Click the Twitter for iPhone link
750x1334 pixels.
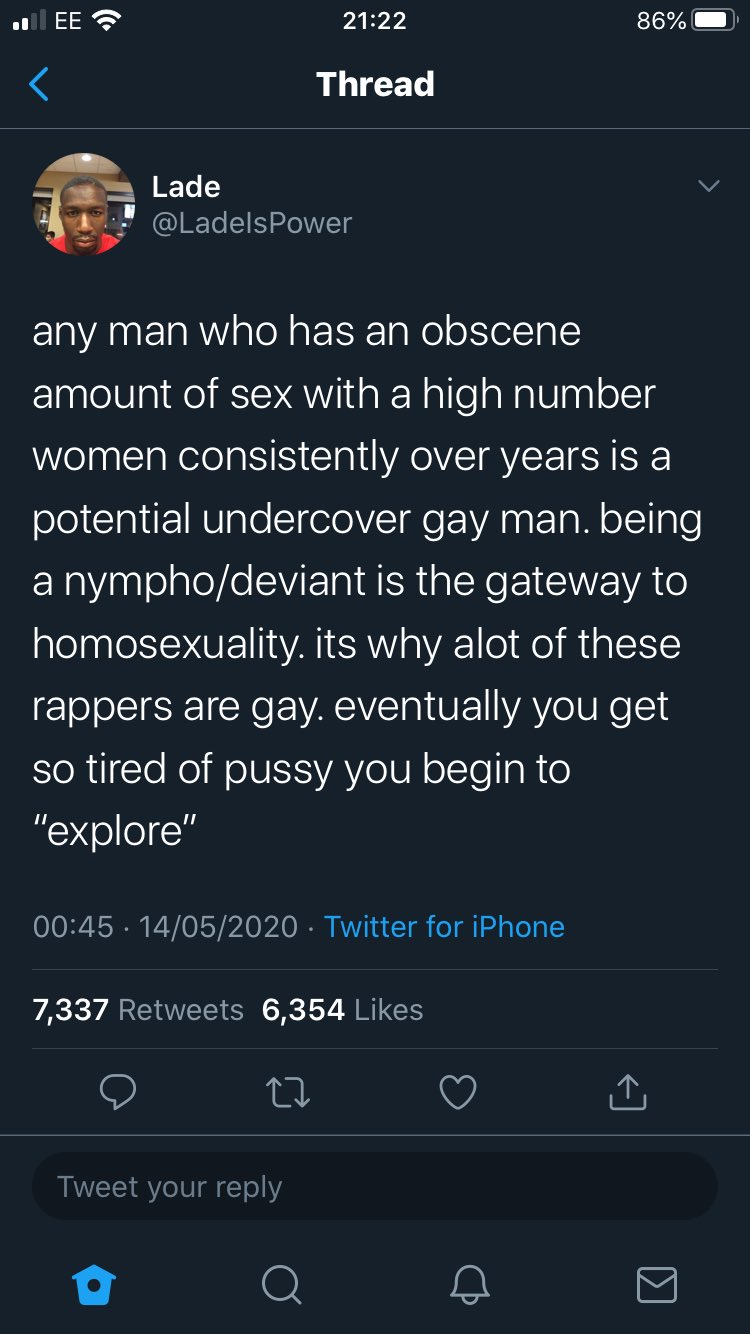tap(444, 926)
